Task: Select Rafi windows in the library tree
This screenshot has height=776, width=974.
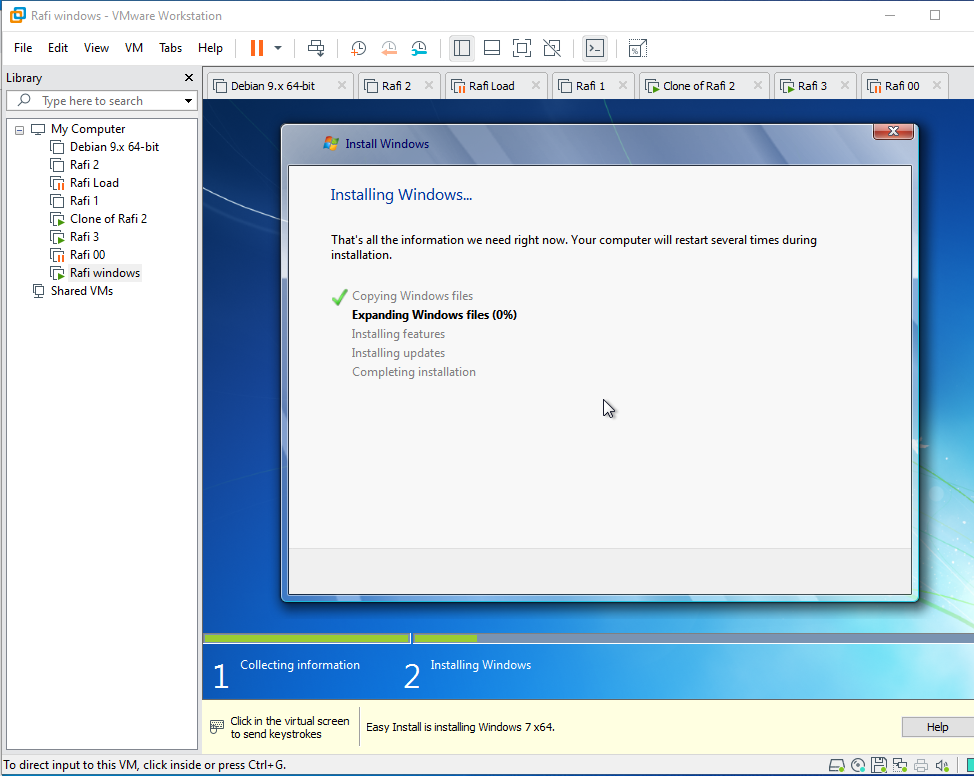Action: [x=95, y=273]
